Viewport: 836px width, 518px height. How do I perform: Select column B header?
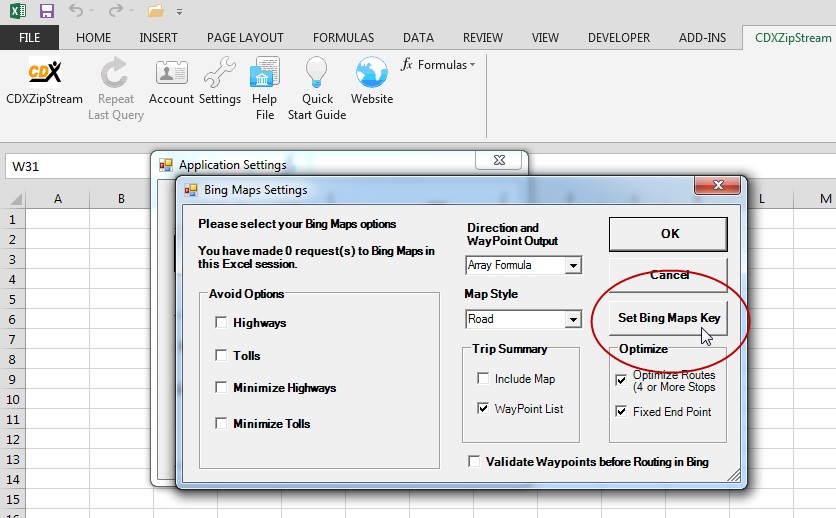[x=122, y=199]
